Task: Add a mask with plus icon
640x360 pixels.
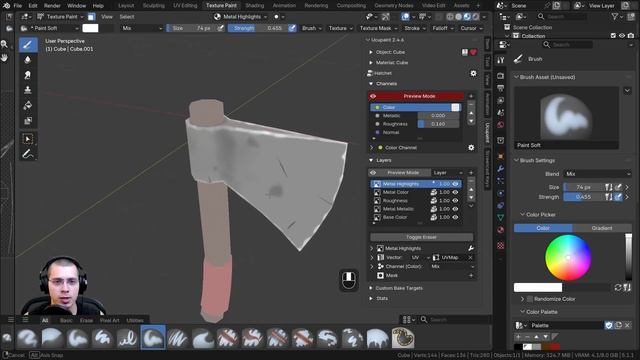Action: (471, 276)
